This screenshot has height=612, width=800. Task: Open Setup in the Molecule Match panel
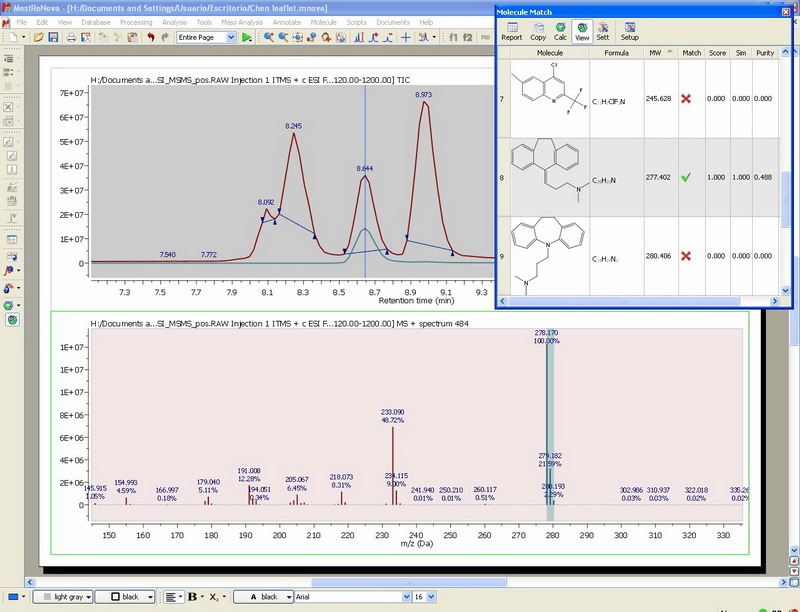point(630,31)
